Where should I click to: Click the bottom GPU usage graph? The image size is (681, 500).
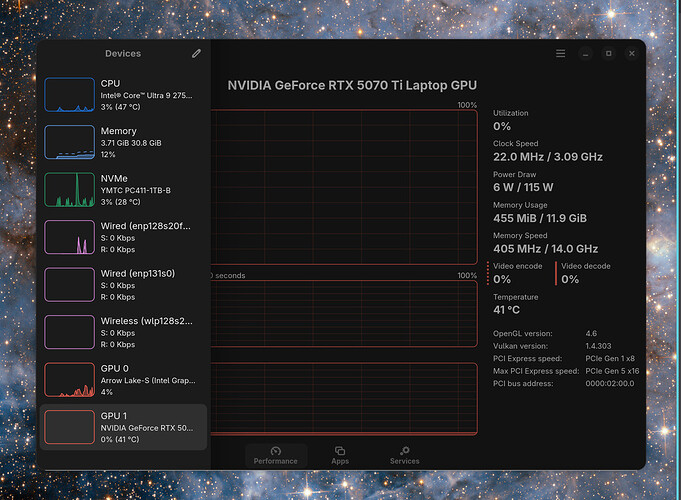tap(344, 399)
